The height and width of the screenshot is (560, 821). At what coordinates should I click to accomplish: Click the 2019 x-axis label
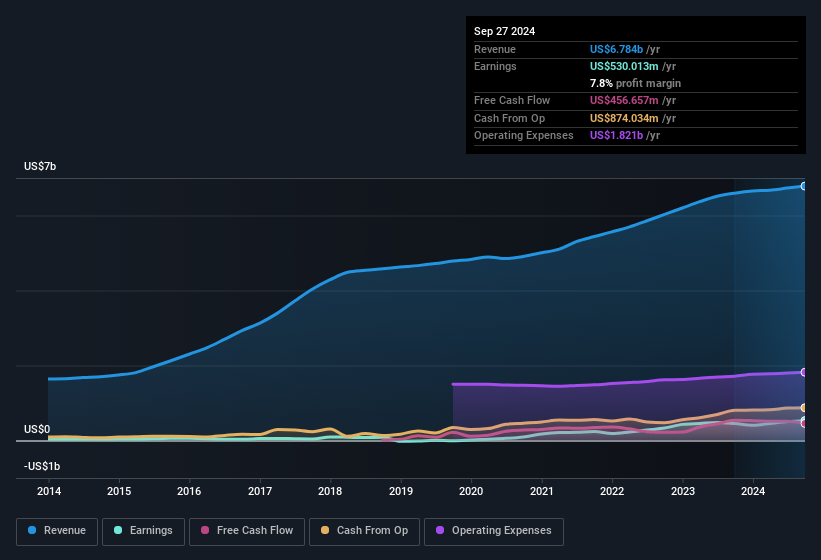[x=401, y=491]
